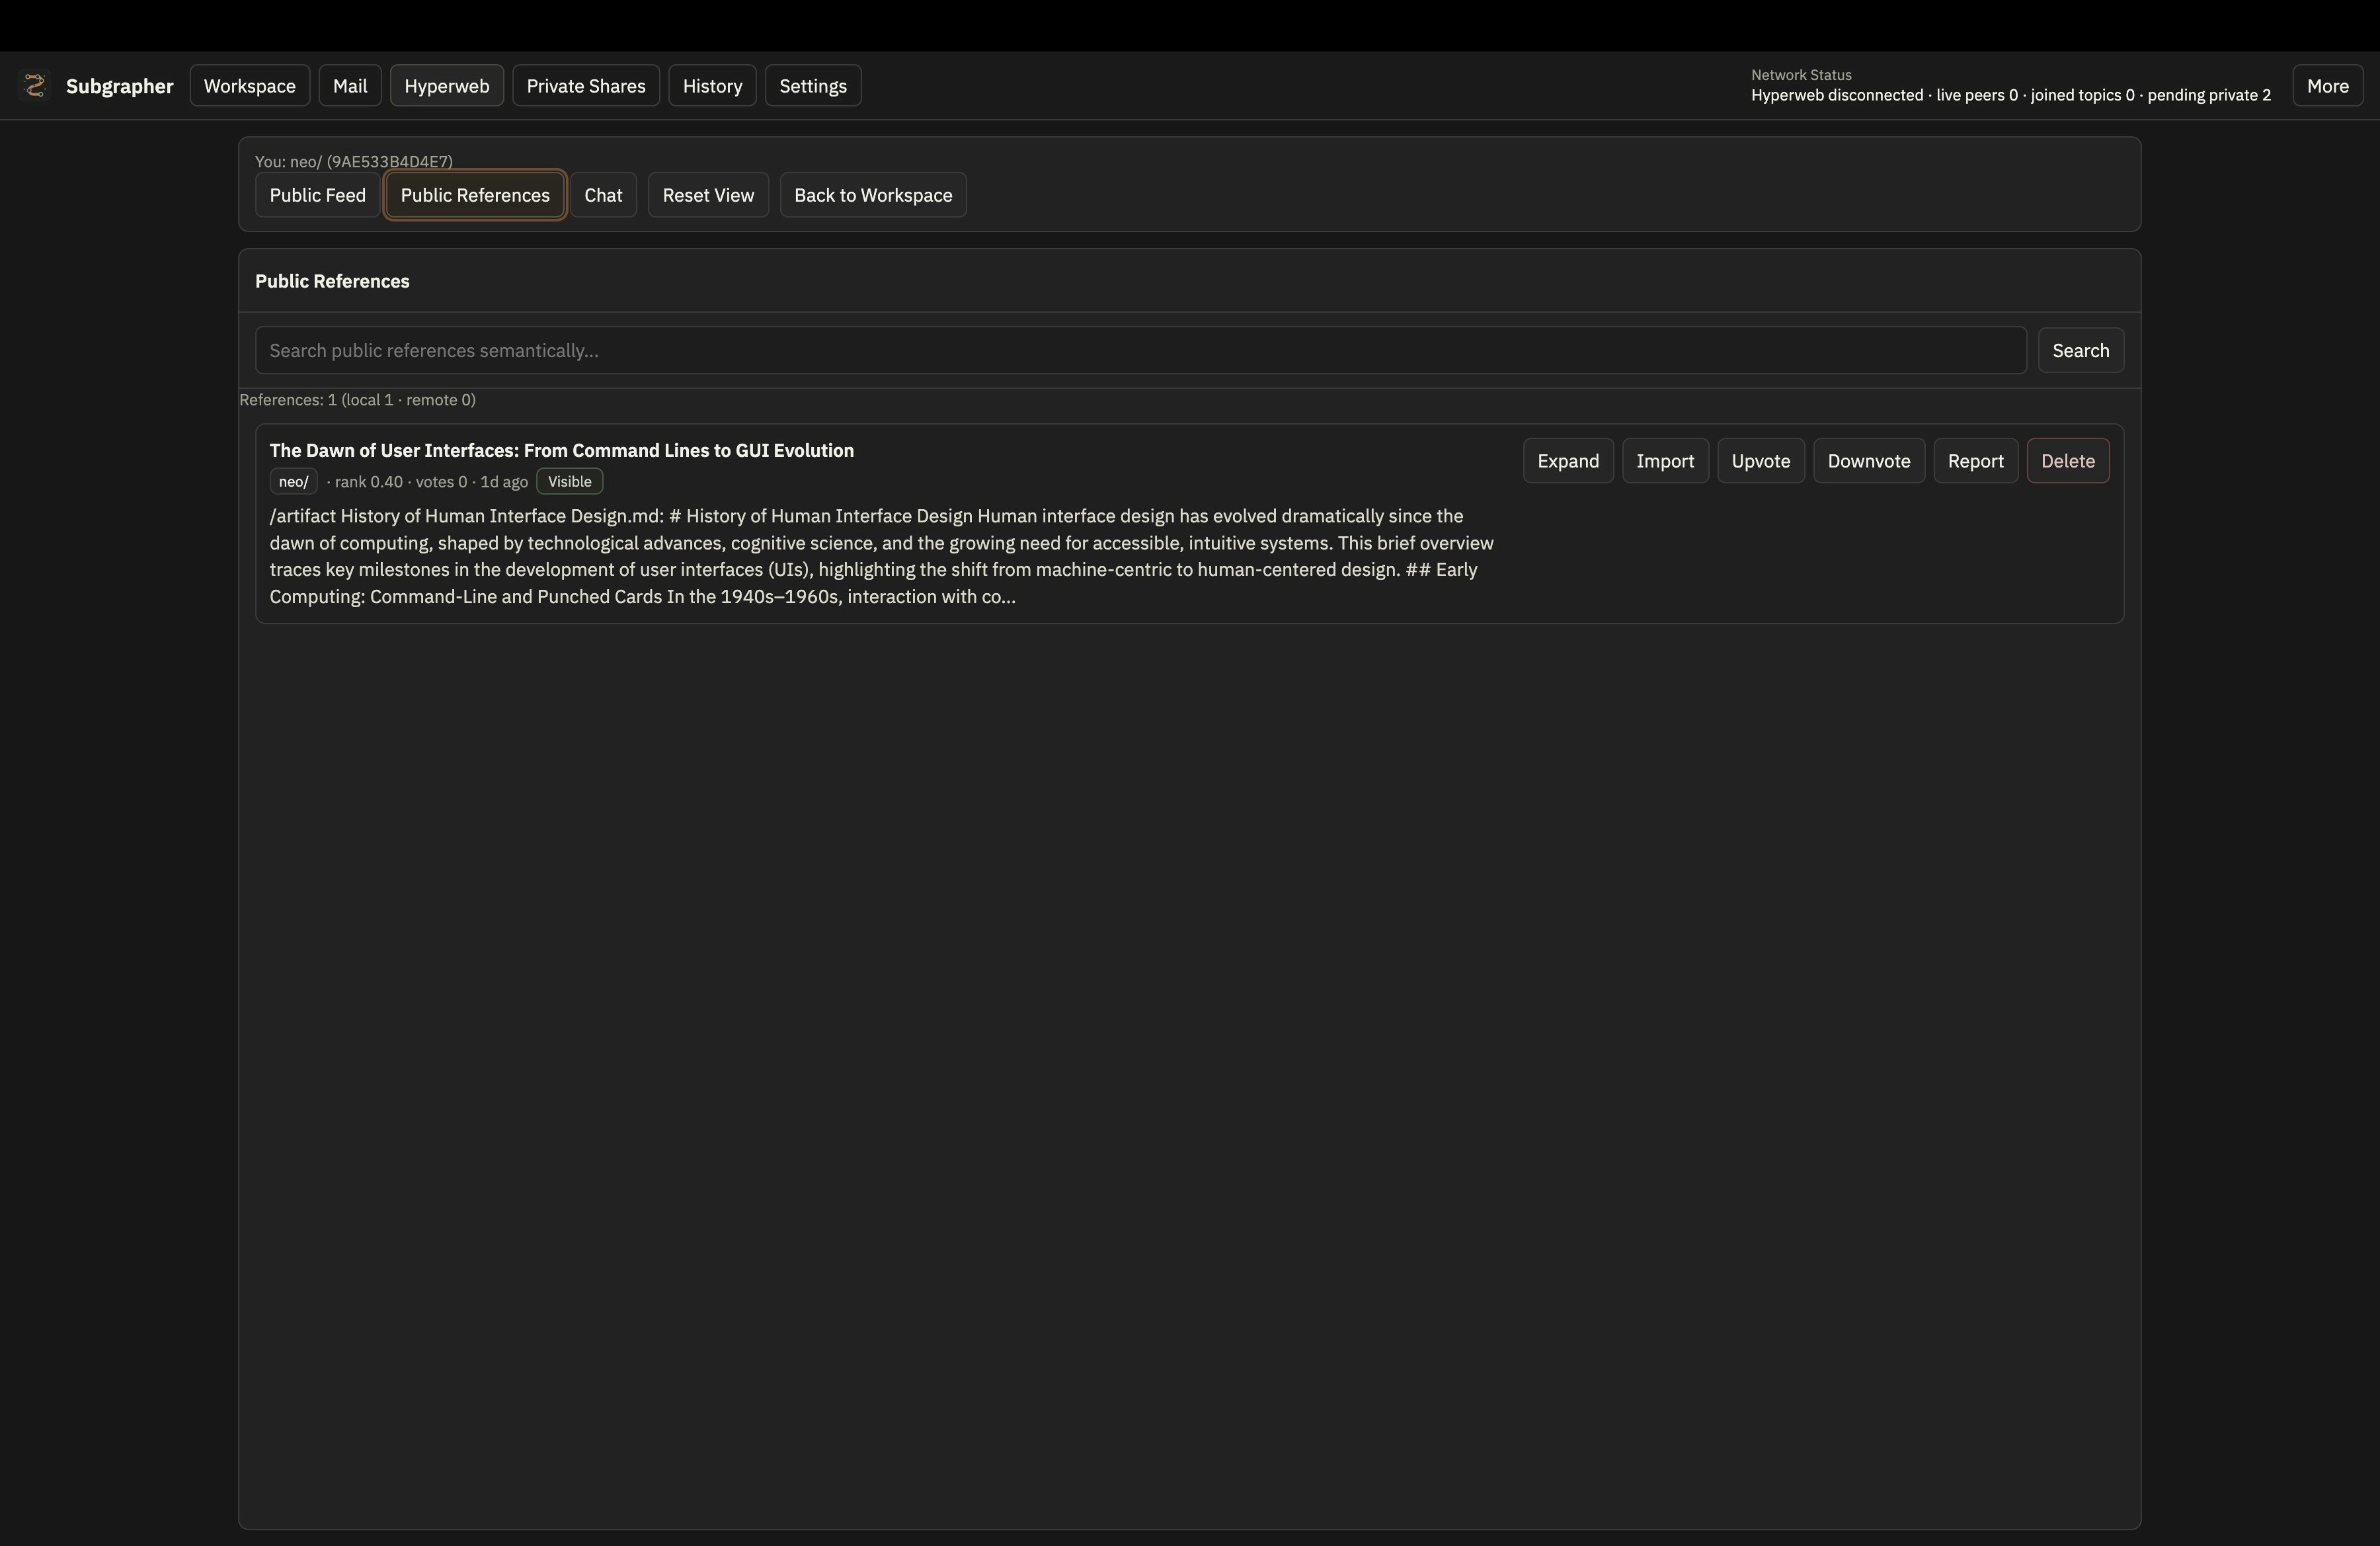Select the Public References tab

click(475, 195)
